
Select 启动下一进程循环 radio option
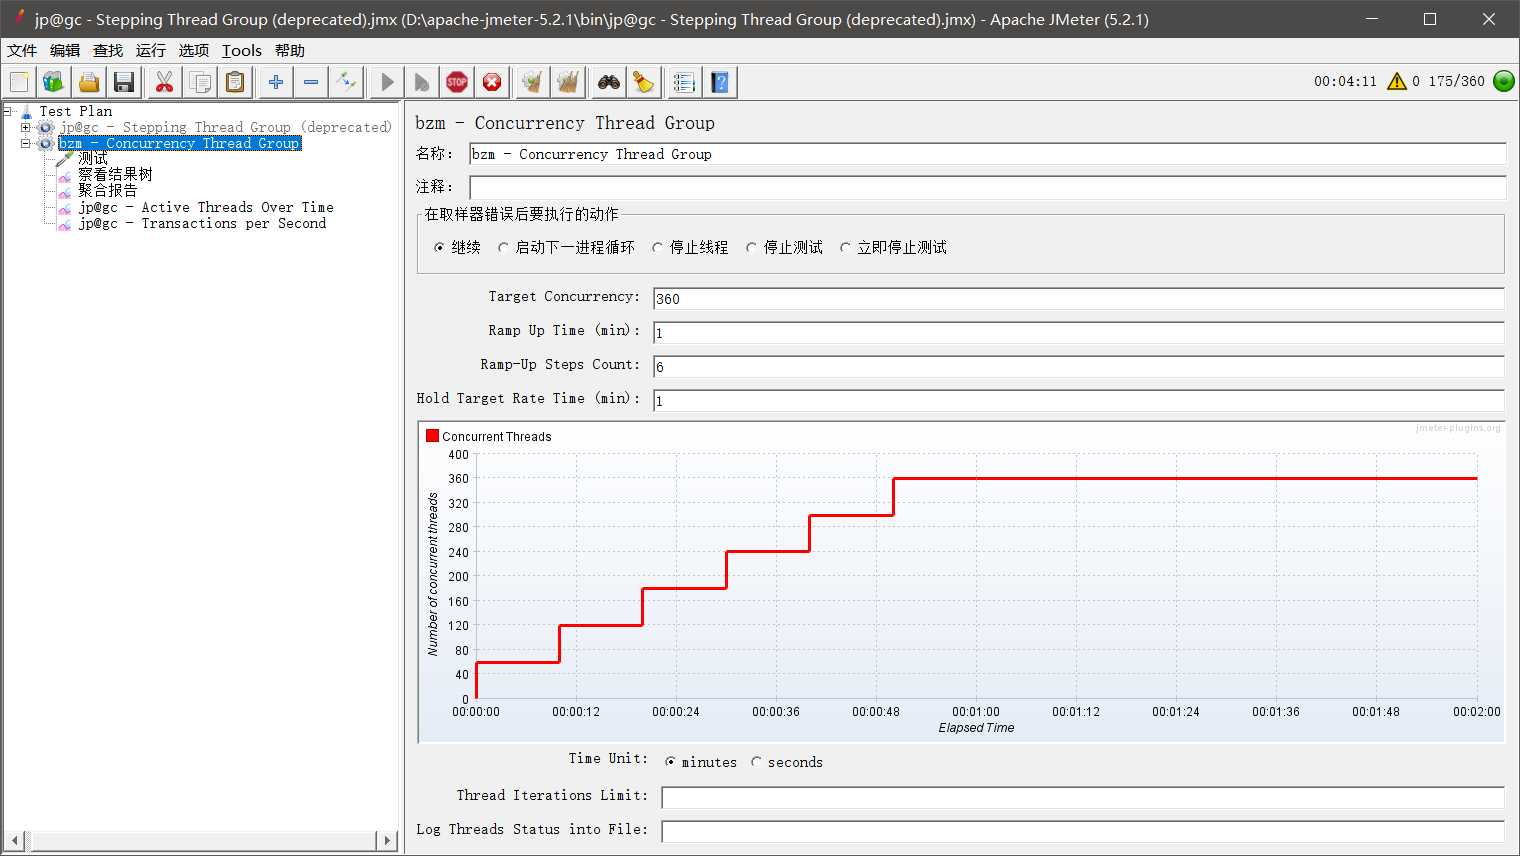tap(503, 248)
